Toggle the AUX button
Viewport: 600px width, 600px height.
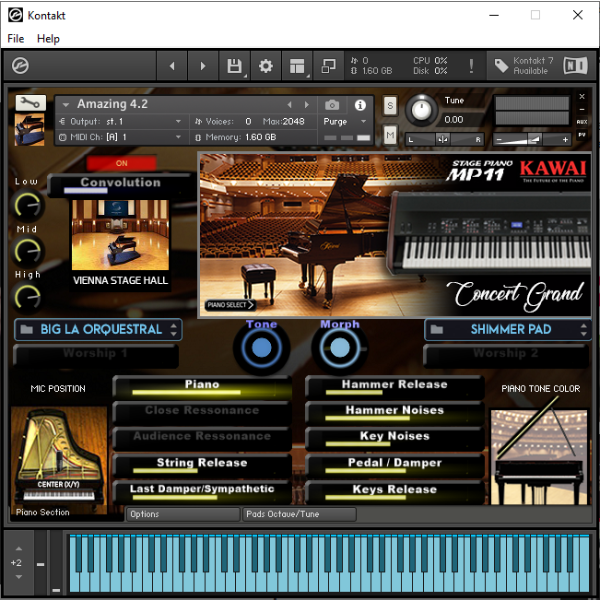coord(582,122)
